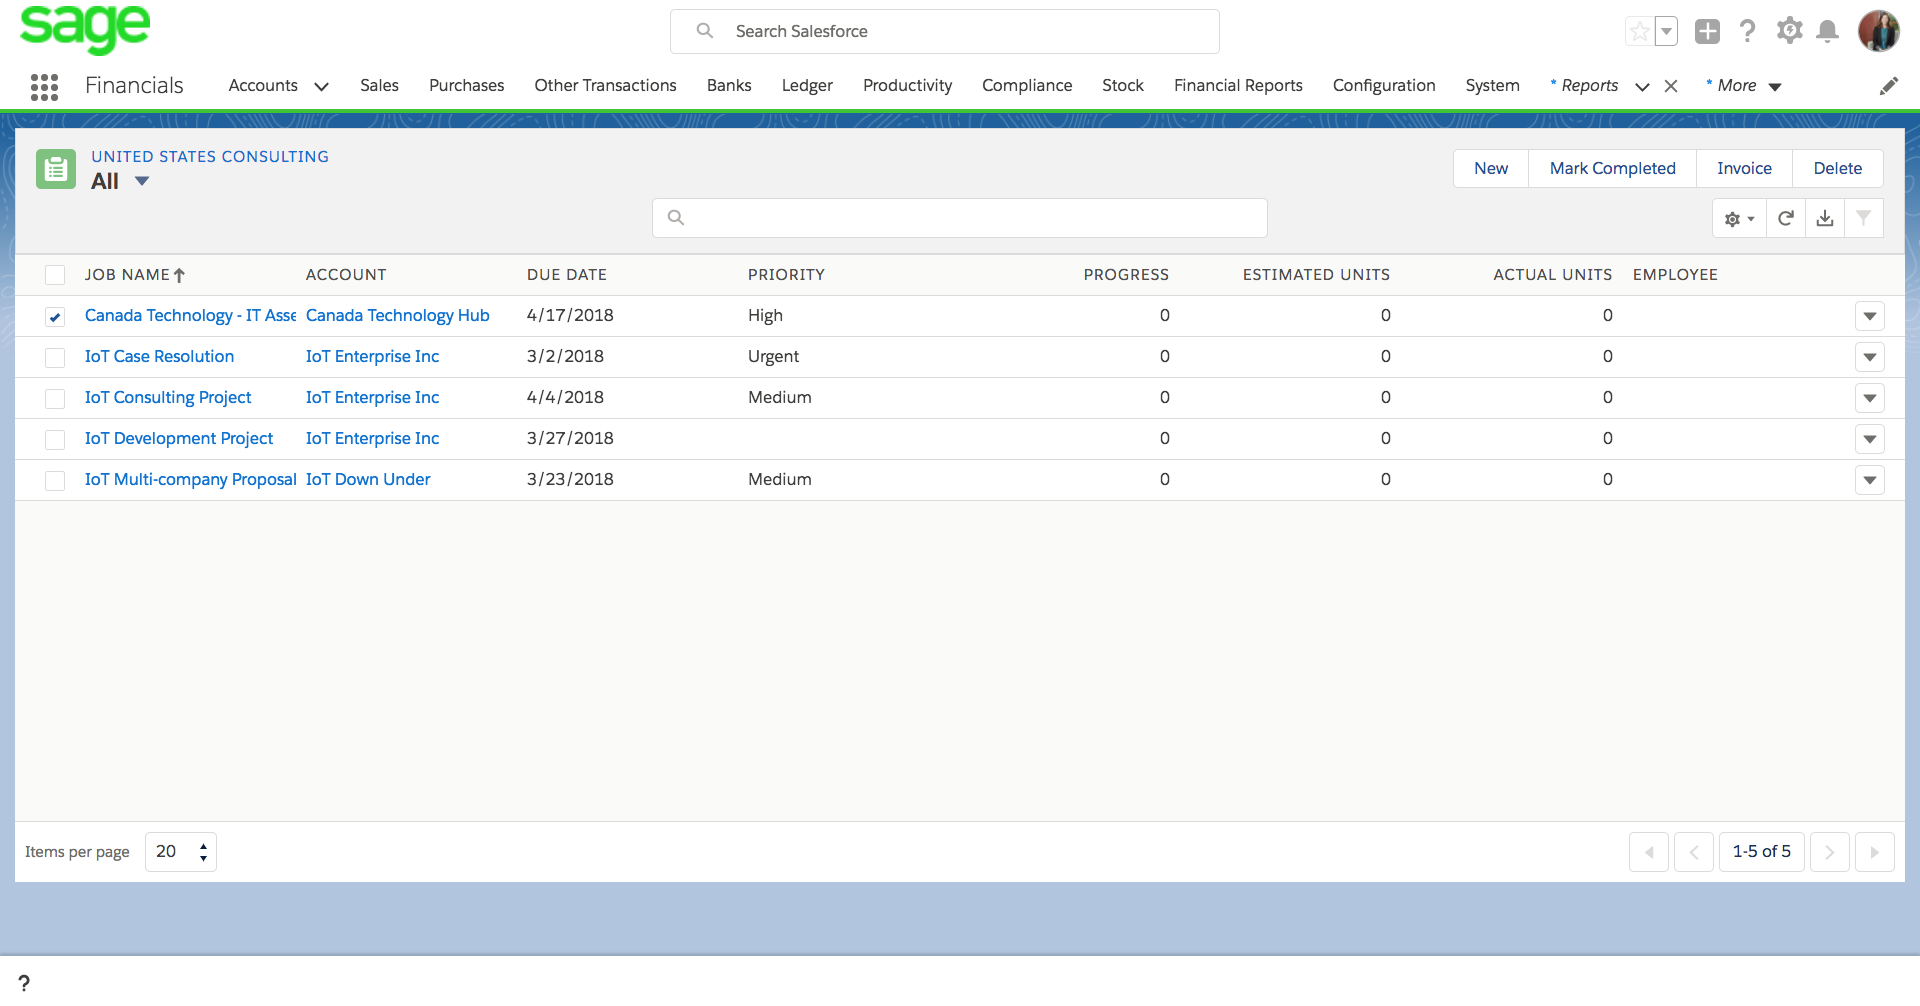The image size is (1920, 1006).
Task: Go to the last page of results
Action: pyautogui.click(x=1875, y=852)
